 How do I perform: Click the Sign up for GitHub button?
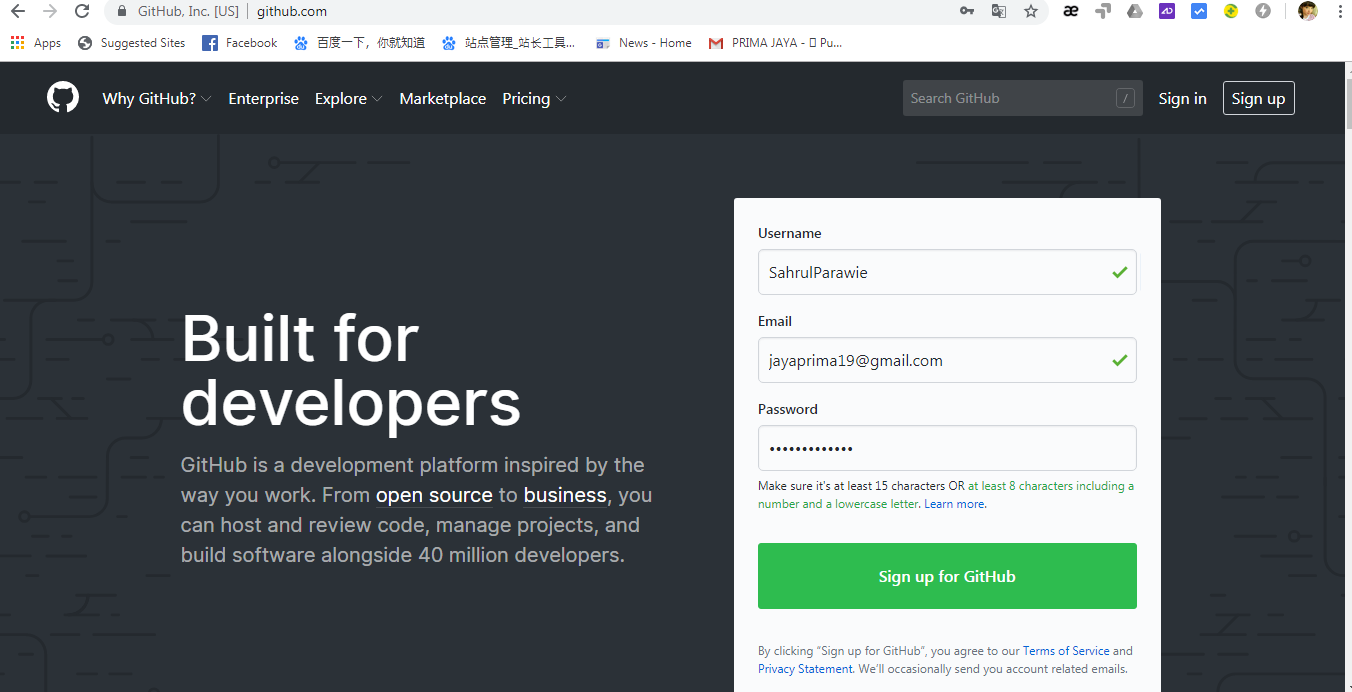point(947,576)
